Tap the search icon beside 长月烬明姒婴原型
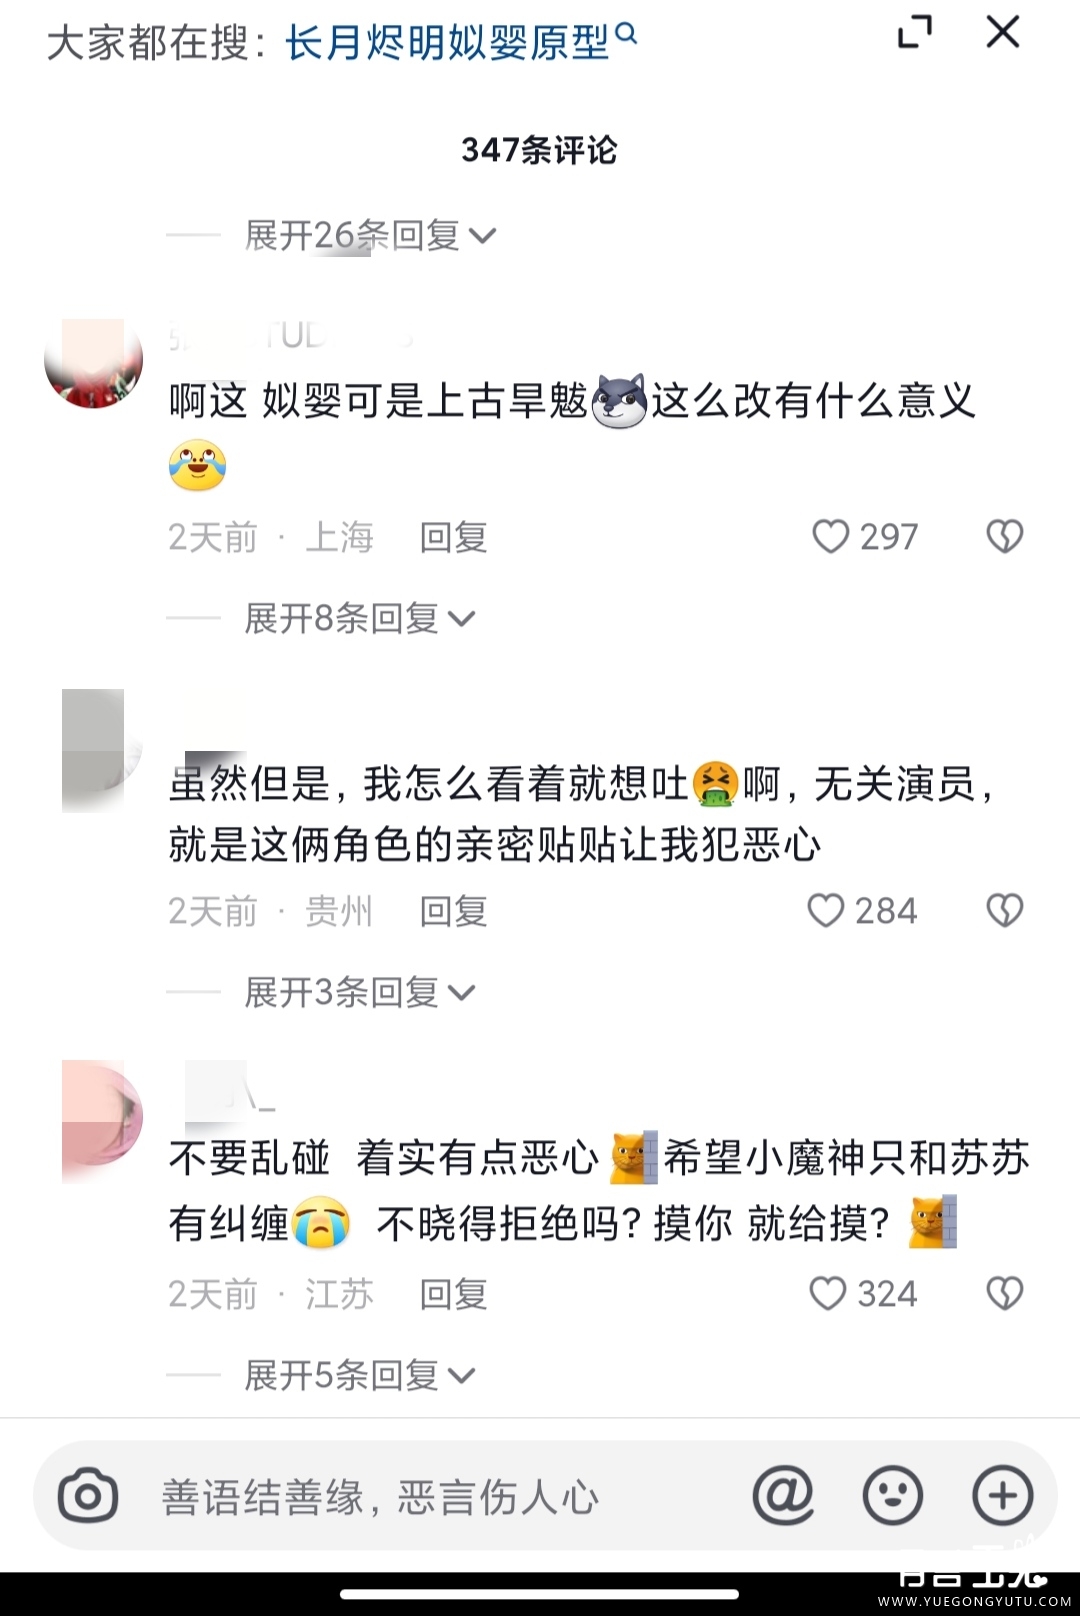The image size is (1080, 1616). click(x=626, y=33)
